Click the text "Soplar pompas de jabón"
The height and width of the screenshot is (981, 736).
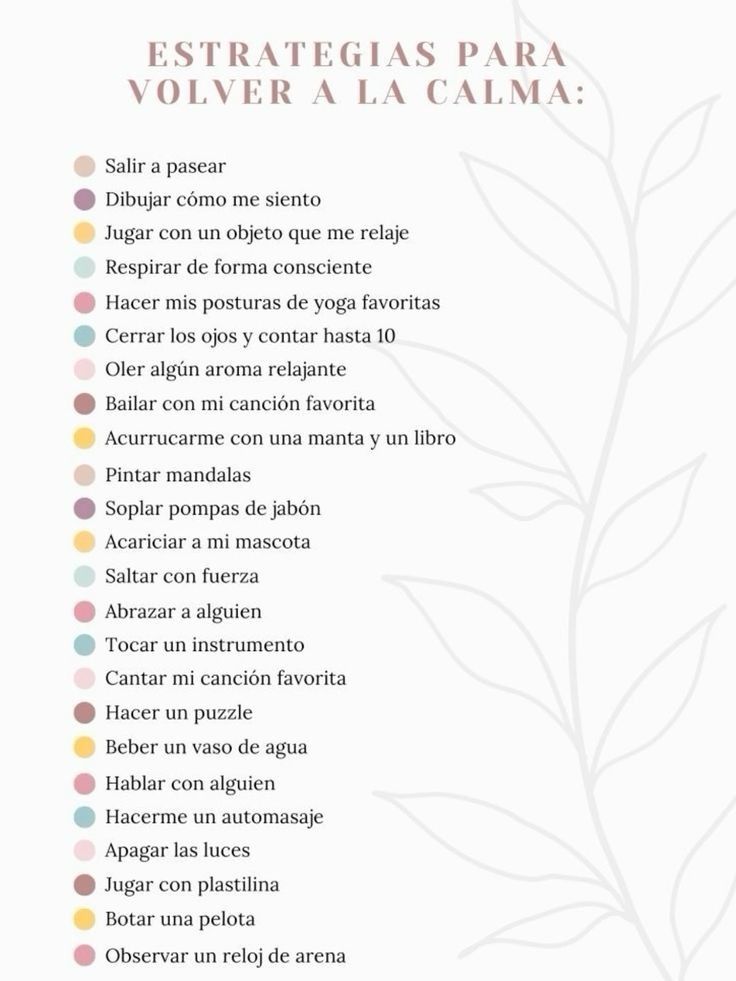[x=213, y=508]
